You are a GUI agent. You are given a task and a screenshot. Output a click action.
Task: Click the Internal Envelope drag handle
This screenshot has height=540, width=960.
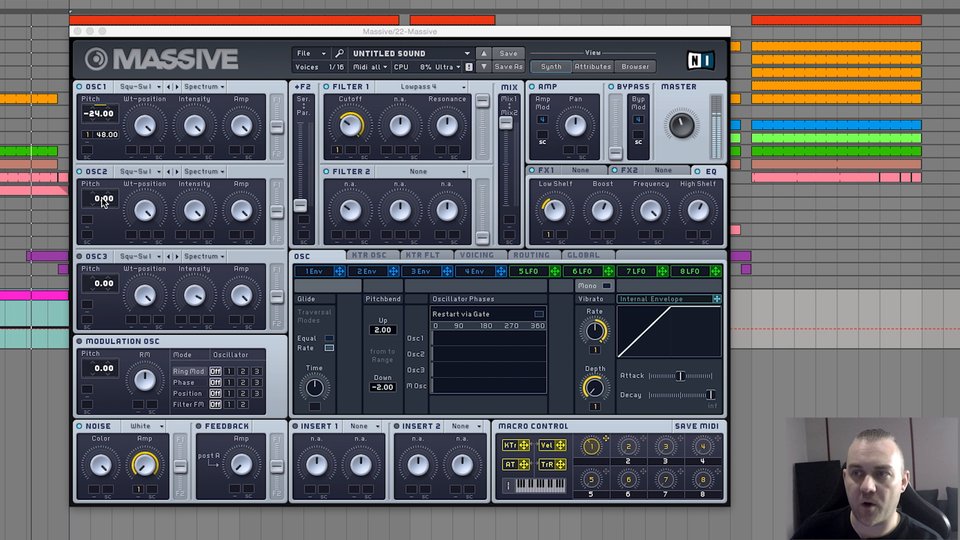click(716, 299)
